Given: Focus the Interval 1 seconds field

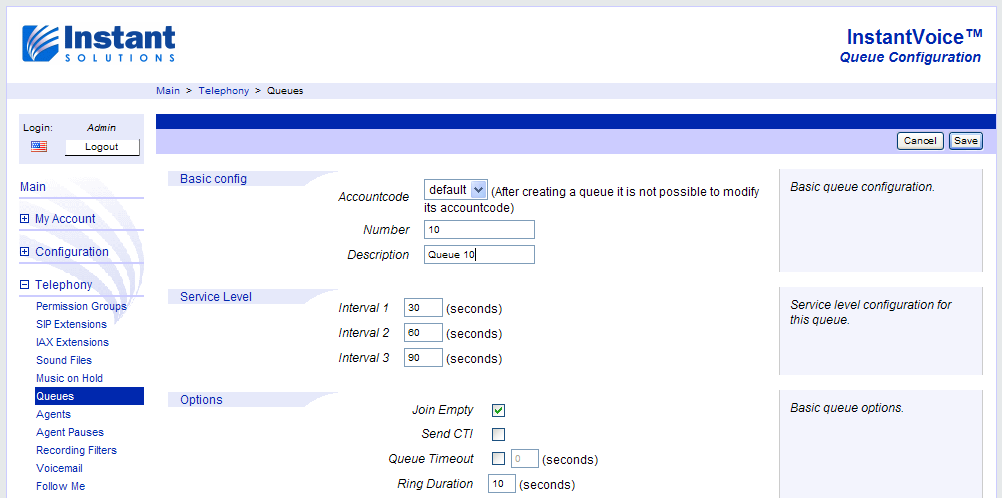Looking at the screenshot, I should click(422, 308).
